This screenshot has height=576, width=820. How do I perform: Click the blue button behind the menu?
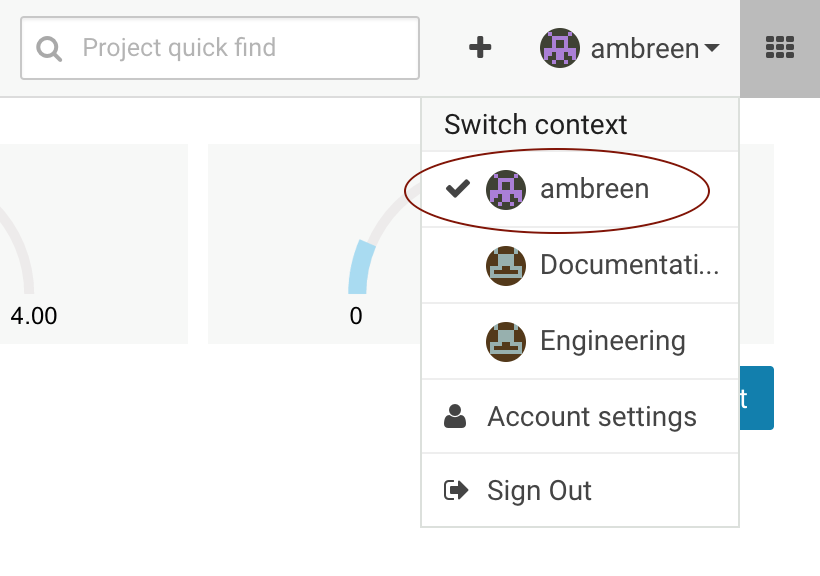coord(756,398)
